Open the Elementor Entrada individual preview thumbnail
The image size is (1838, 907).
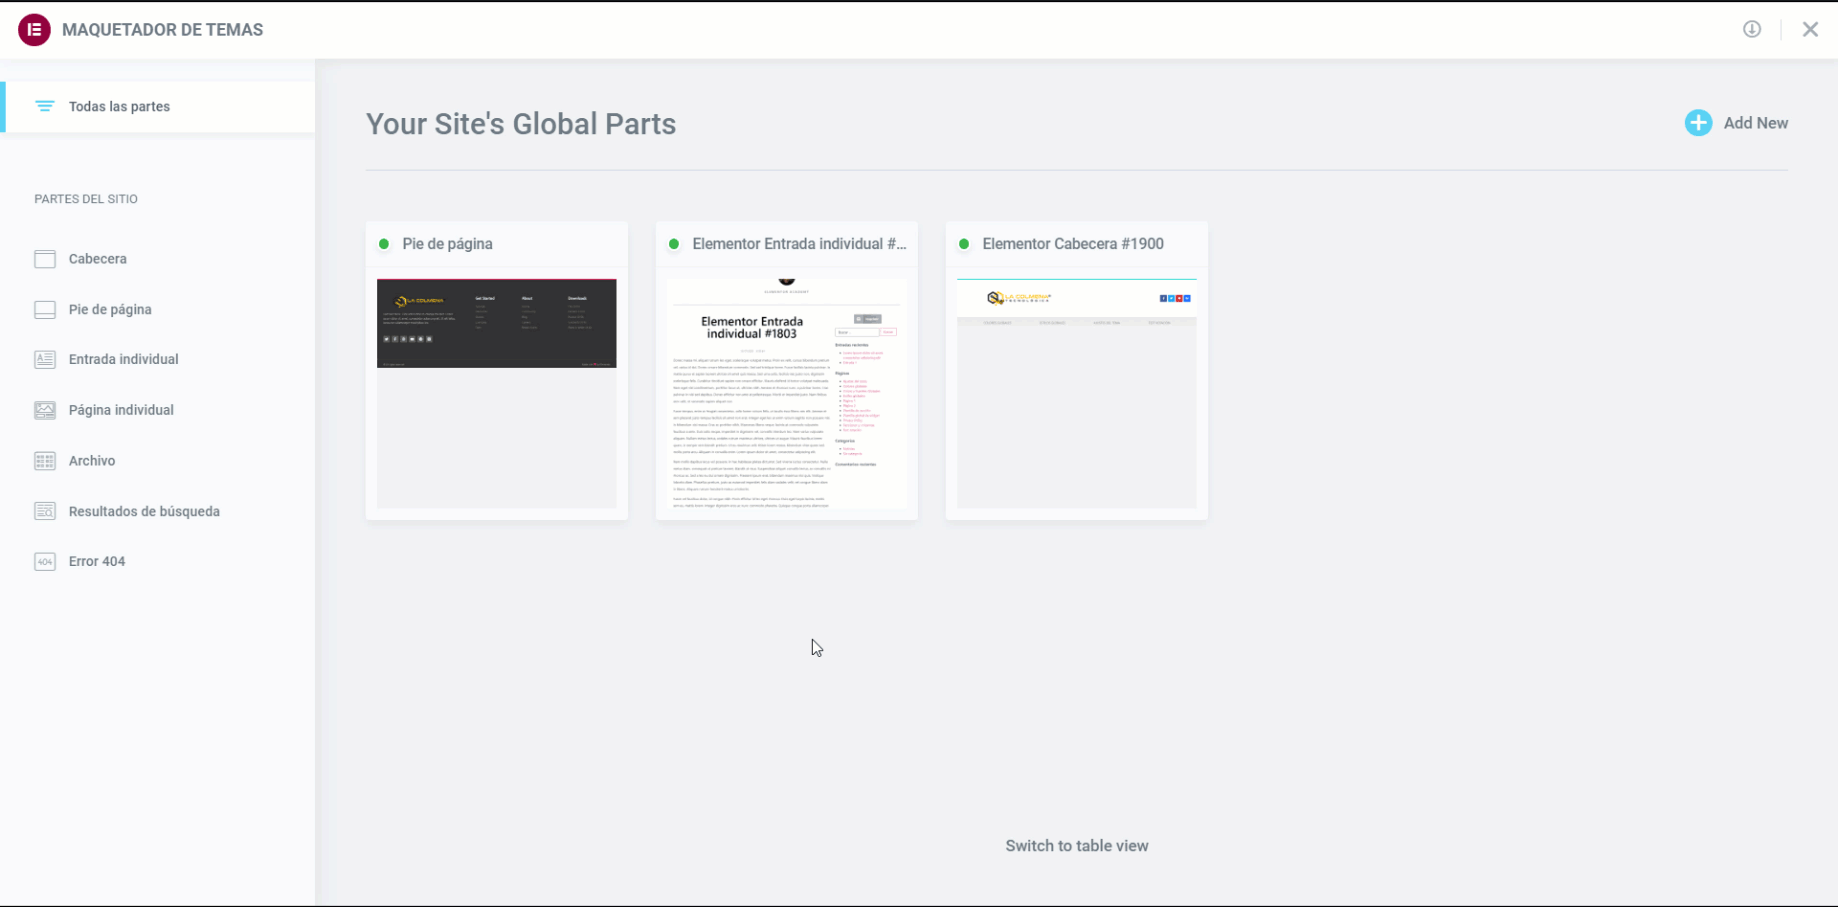click(786, 392)
